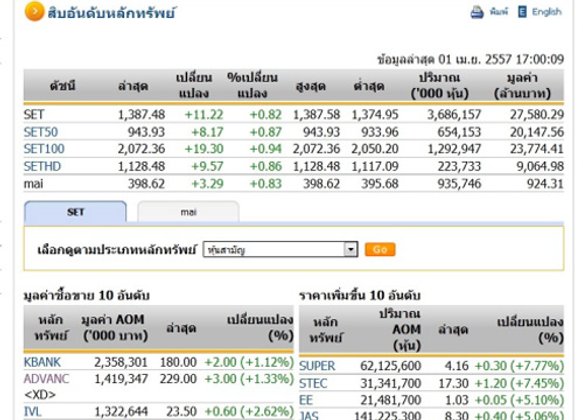
Task: Open the STEC stock link
Action: click(x=313, y=383)
